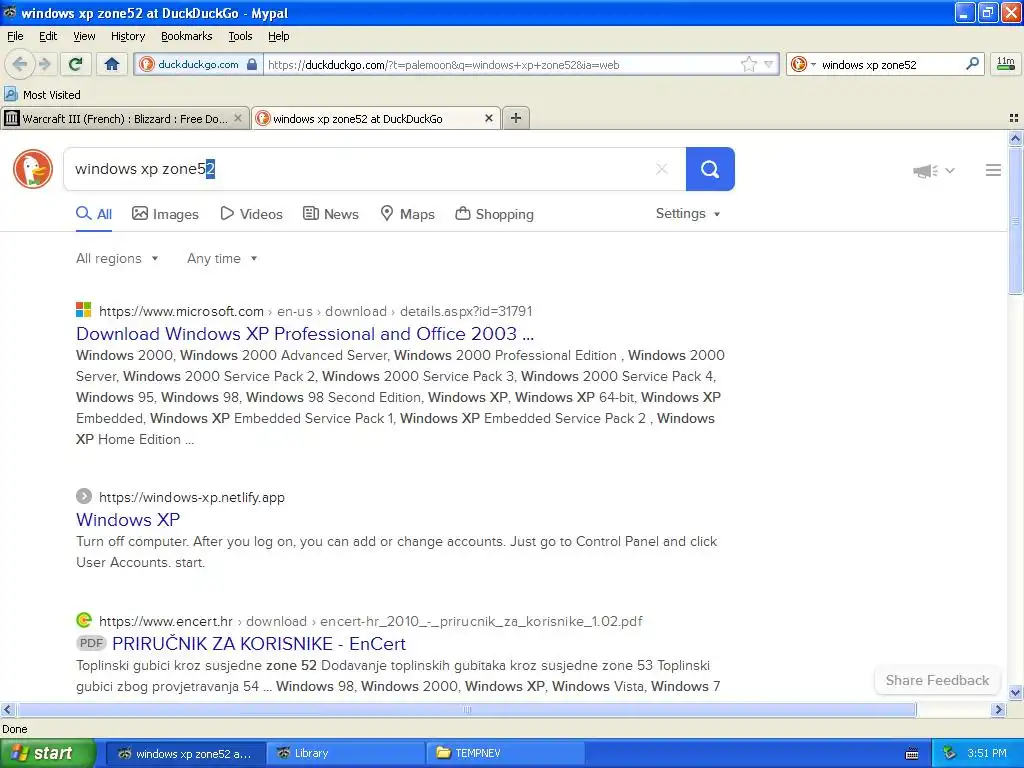The height and width of the screenshot is (768, 1024).
Task: Open the TEMPNEV folder from taskbar
Action: (505, 754)
